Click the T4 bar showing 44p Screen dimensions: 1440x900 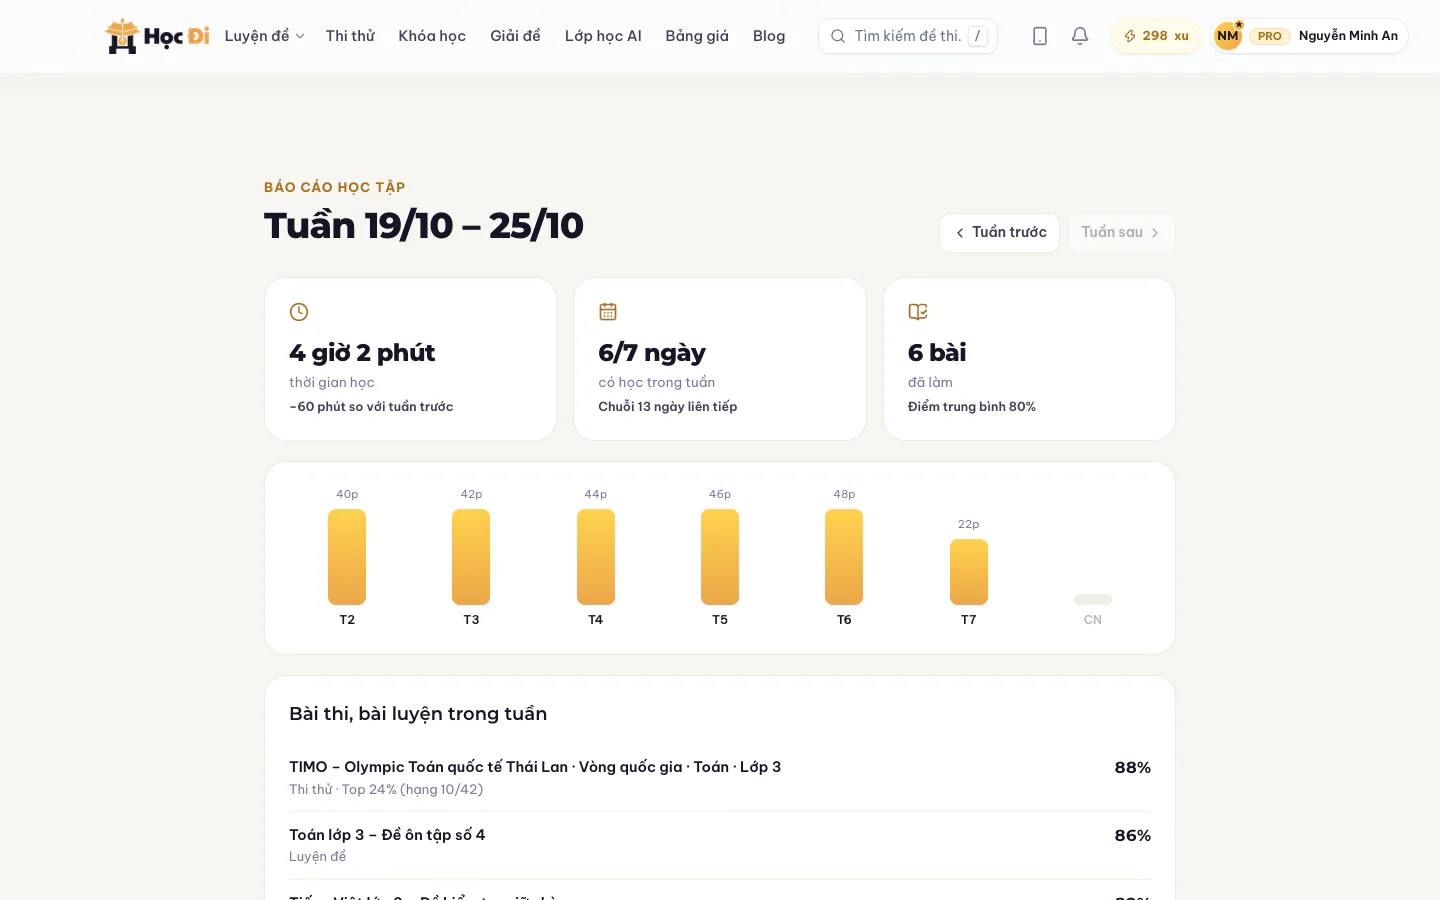pyautogui.click(x=596, y=557)
